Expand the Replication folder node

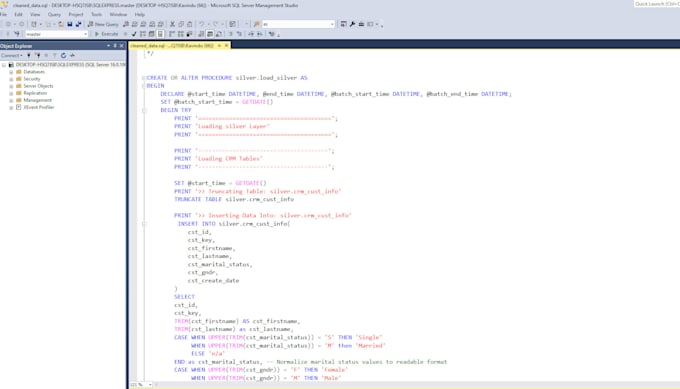point(11,93)
